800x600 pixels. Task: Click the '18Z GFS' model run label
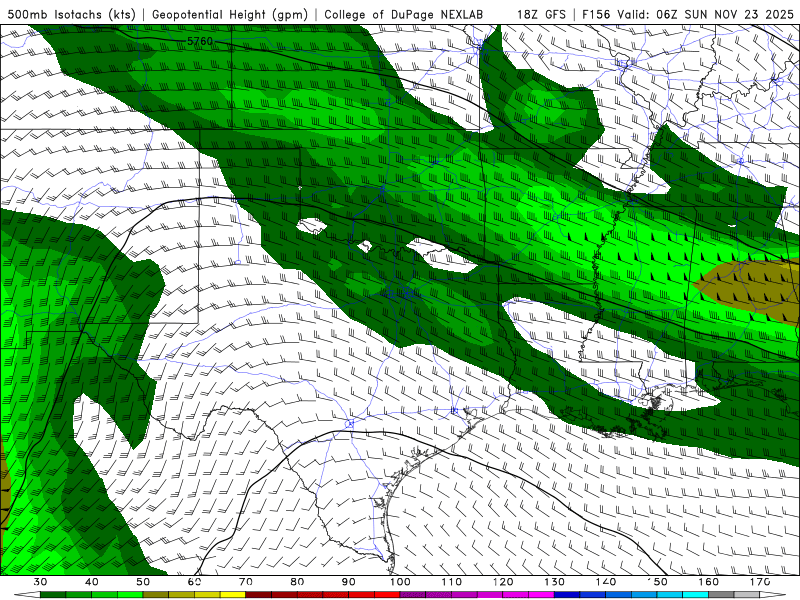point(541,14)
